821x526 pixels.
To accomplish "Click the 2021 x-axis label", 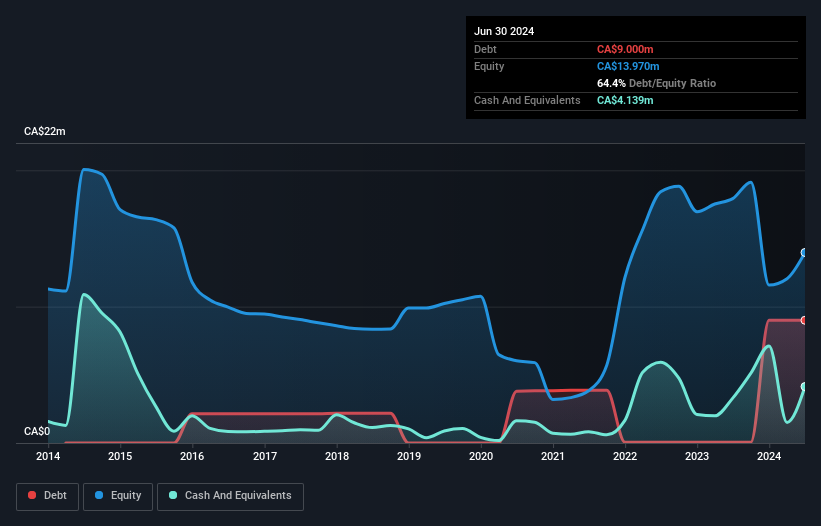I will click(553, 456).
